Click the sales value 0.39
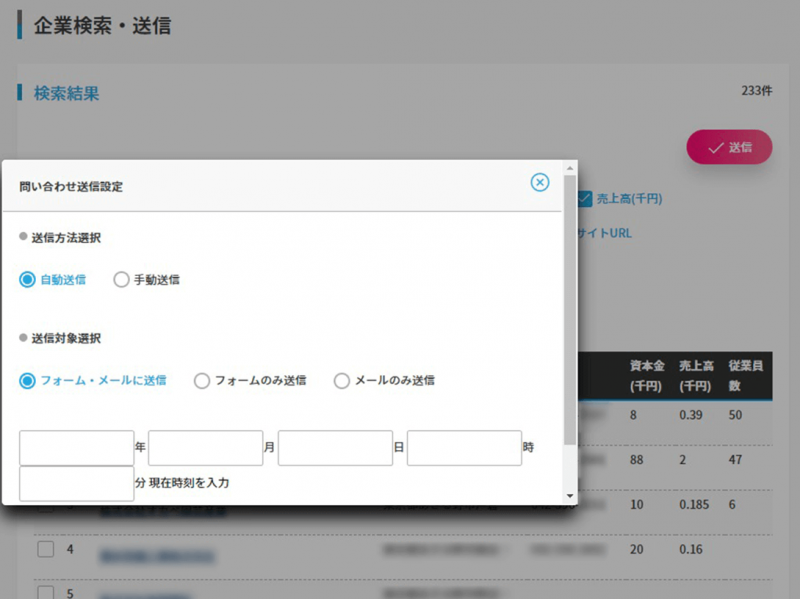Screen dimensions: 800x599 691,415
